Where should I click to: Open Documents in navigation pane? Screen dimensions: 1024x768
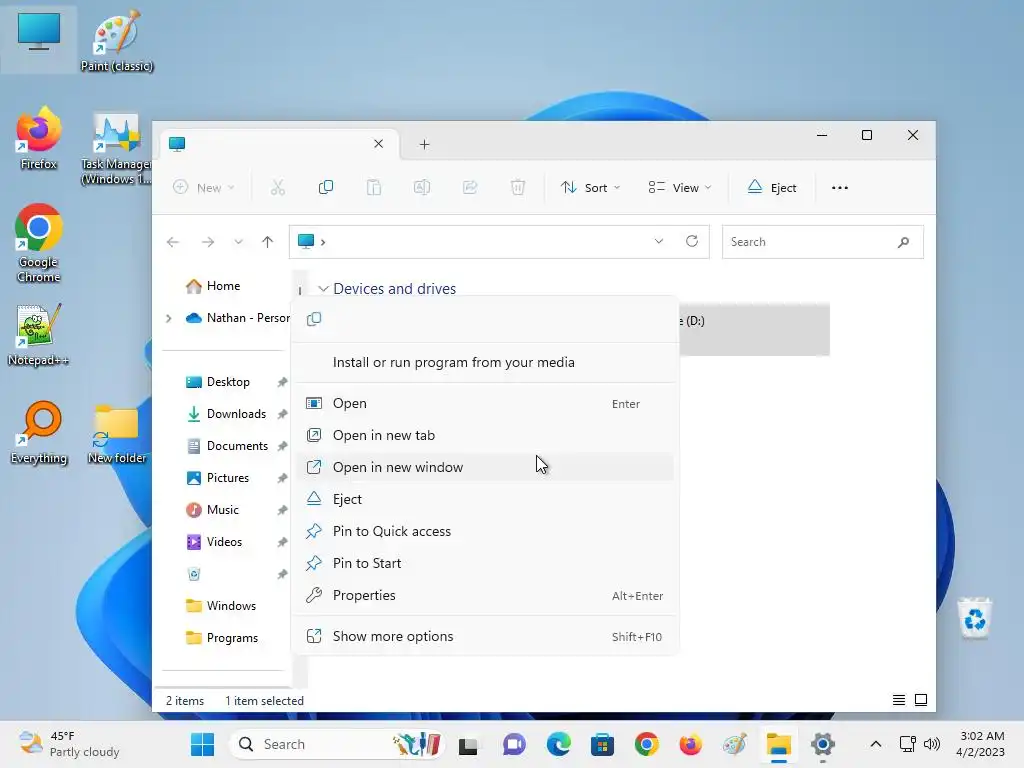[x=227, y=446]
